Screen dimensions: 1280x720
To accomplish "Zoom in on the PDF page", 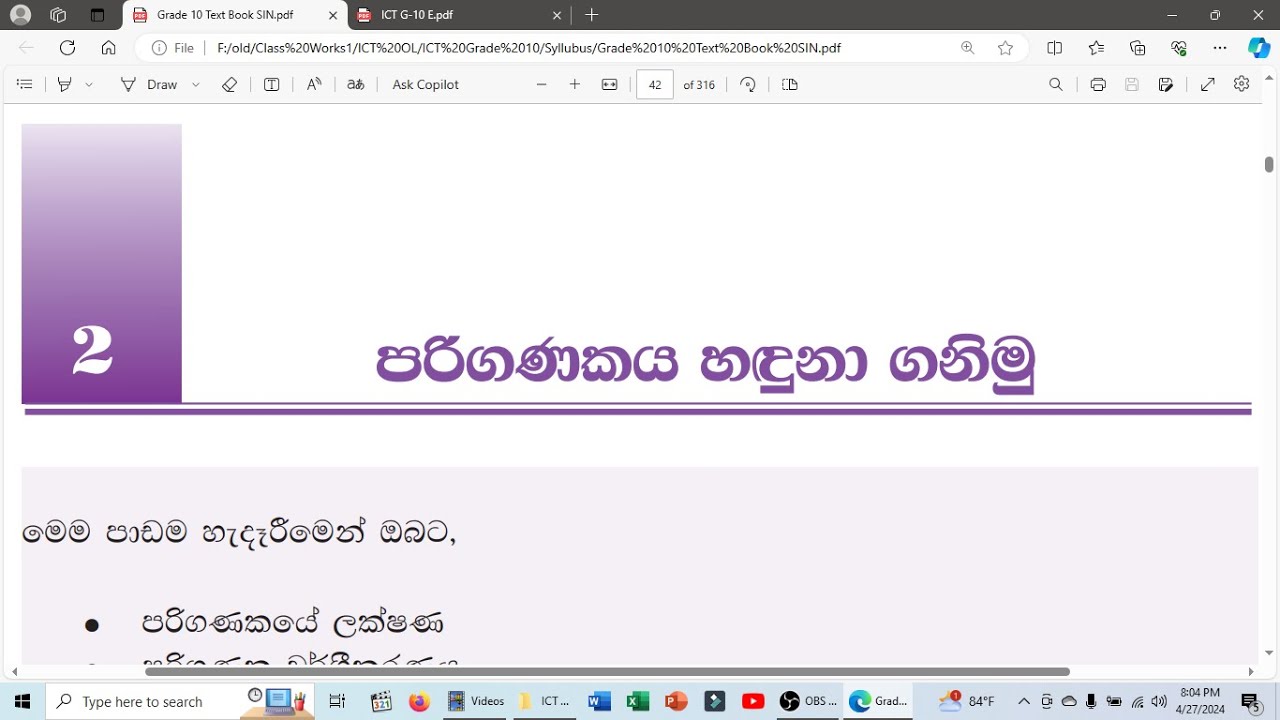I will (x=575, y=85).
